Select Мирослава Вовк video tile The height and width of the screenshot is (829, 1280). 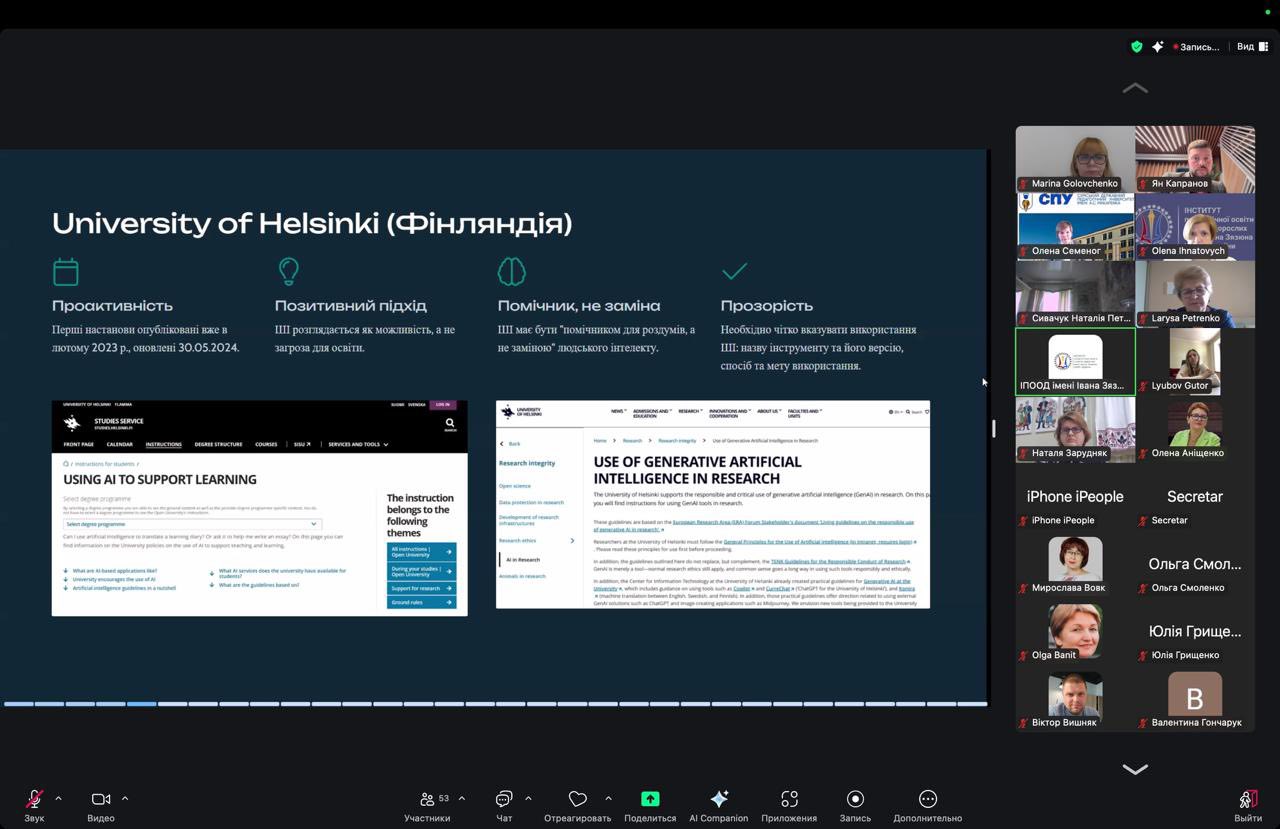pos(1075,563)
